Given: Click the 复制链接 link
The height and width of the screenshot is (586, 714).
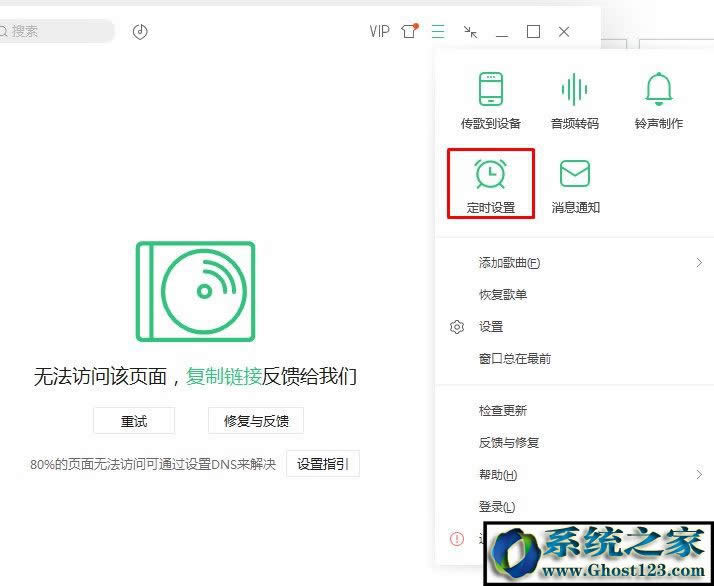Looking at the screenshot, I should [224, 377].
